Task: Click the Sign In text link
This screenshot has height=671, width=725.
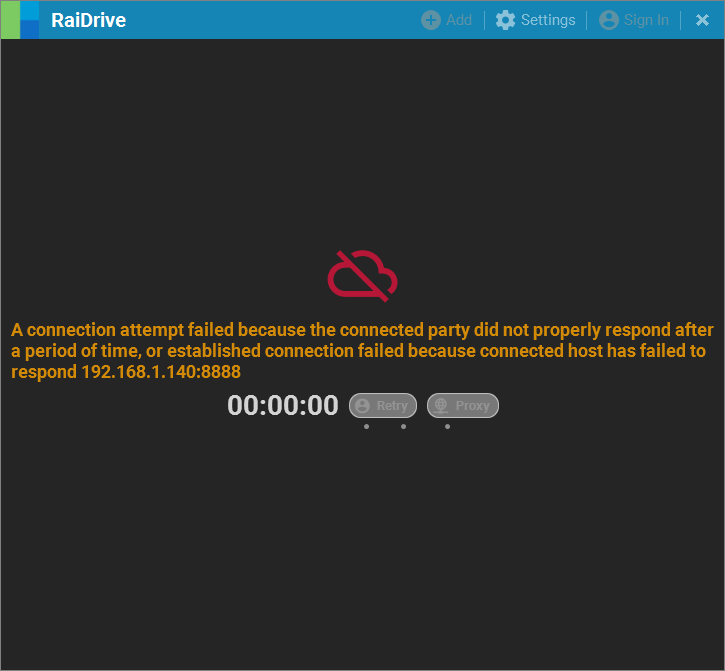Action: tap(646, 20)
